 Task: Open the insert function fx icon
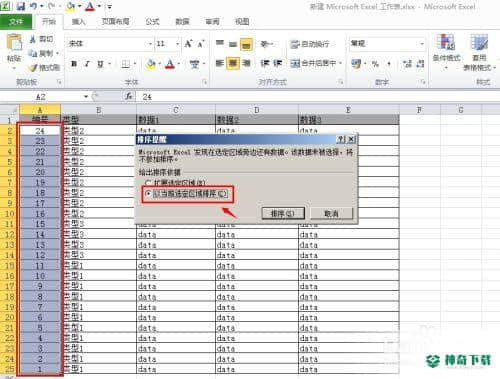[x=129, y=97]
